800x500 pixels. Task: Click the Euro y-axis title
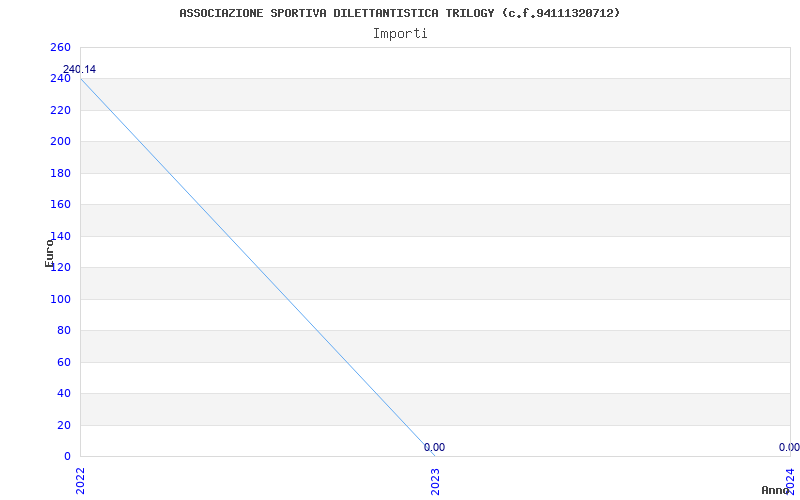point(49,253)
